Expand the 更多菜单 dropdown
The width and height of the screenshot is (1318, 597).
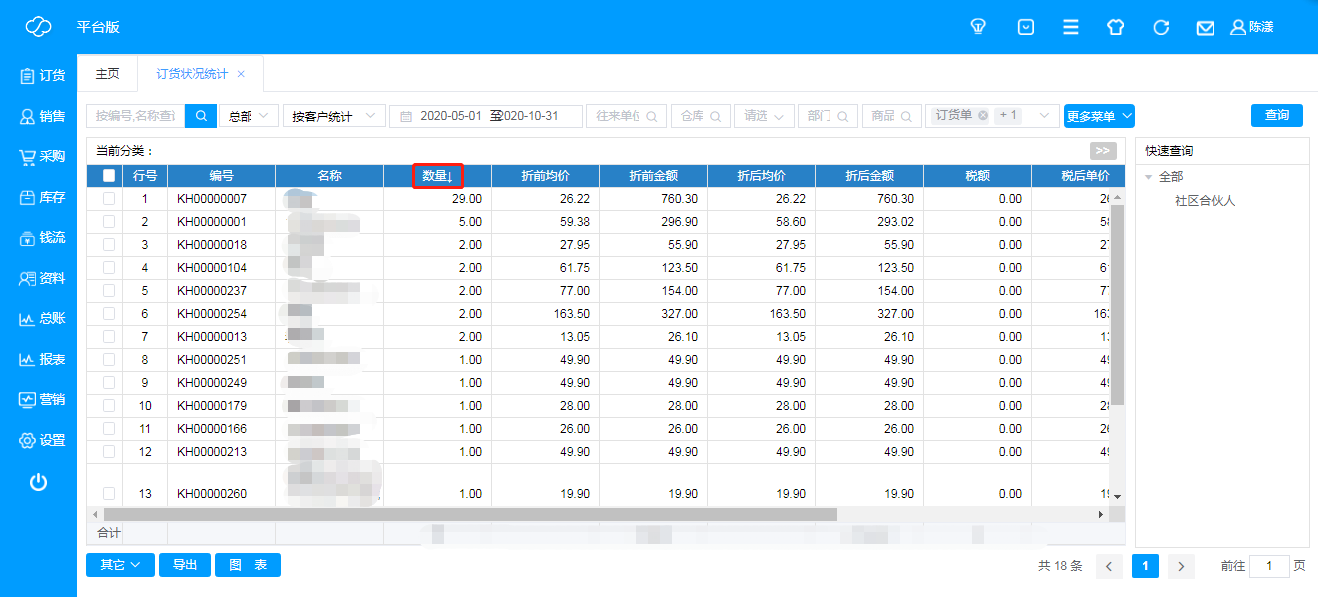tap(1099, 116)
